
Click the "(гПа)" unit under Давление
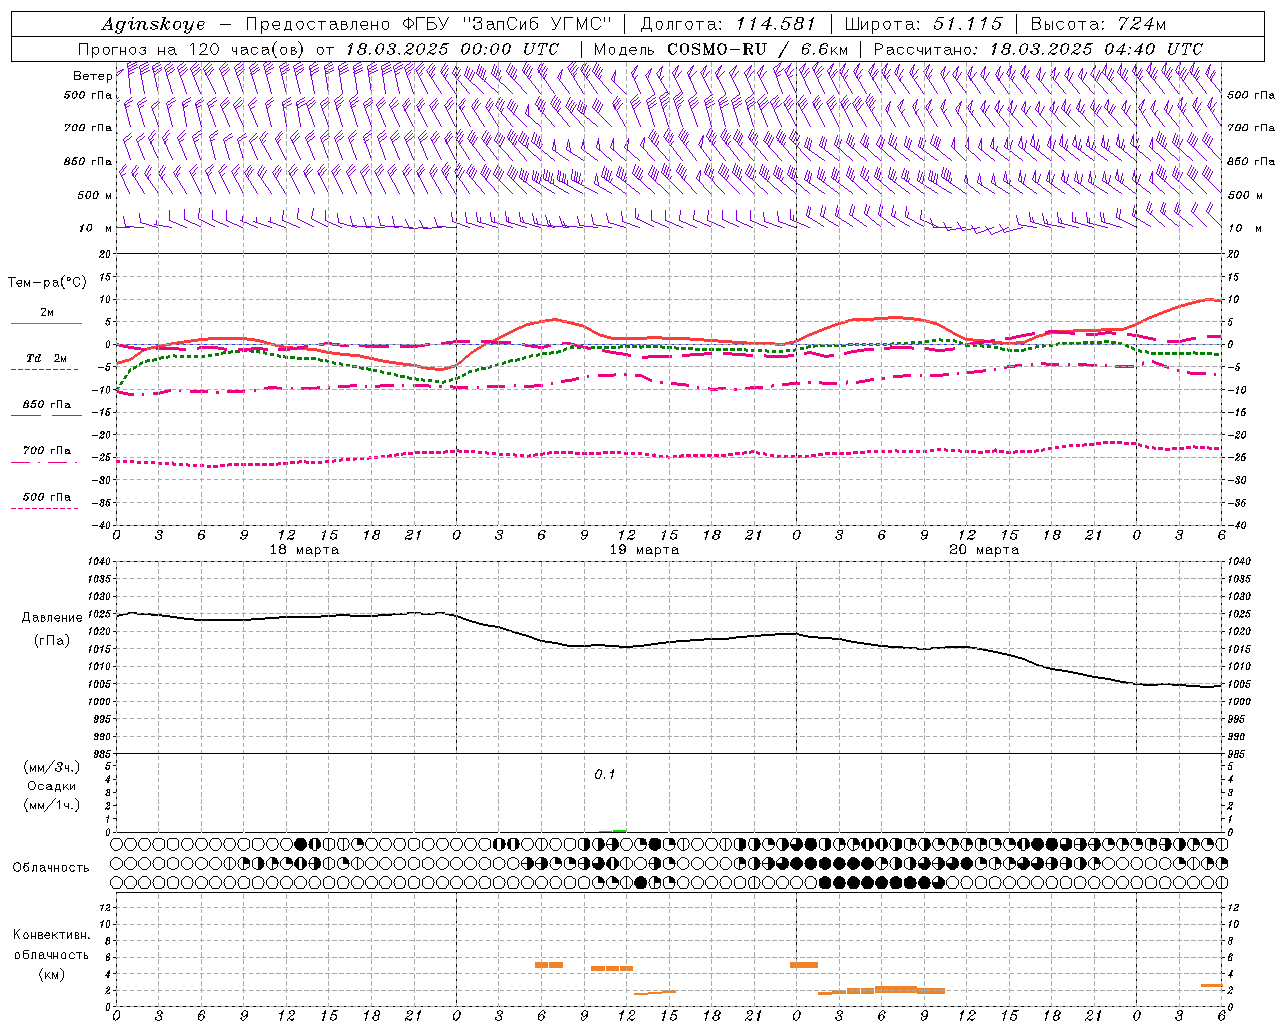pyautogui.click(x=52, y=640)
